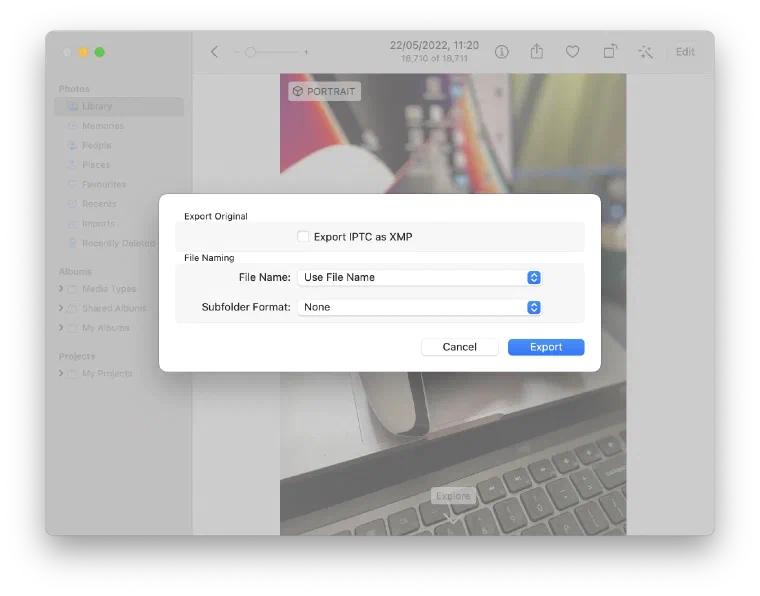This screenshot has width=760, height=596.
Task: Select Library in the sidebar
Action: click(x=119, y=106)
